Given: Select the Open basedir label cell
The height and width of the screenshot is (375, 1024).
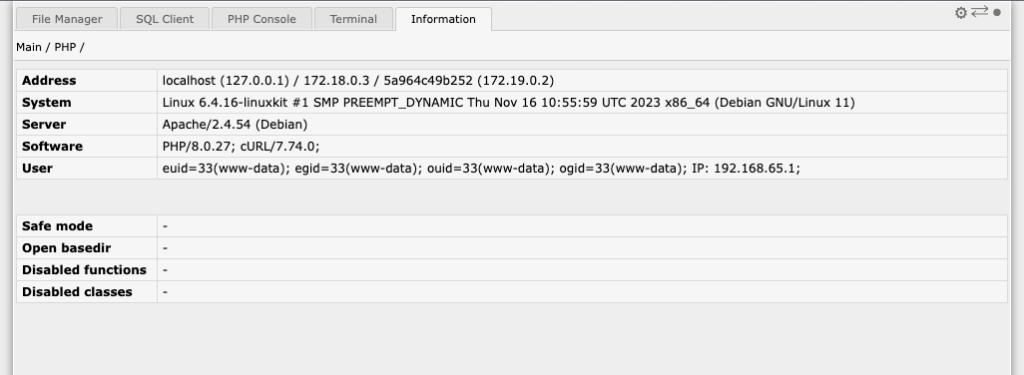Looking at the screenshot, I should [87, 248].
